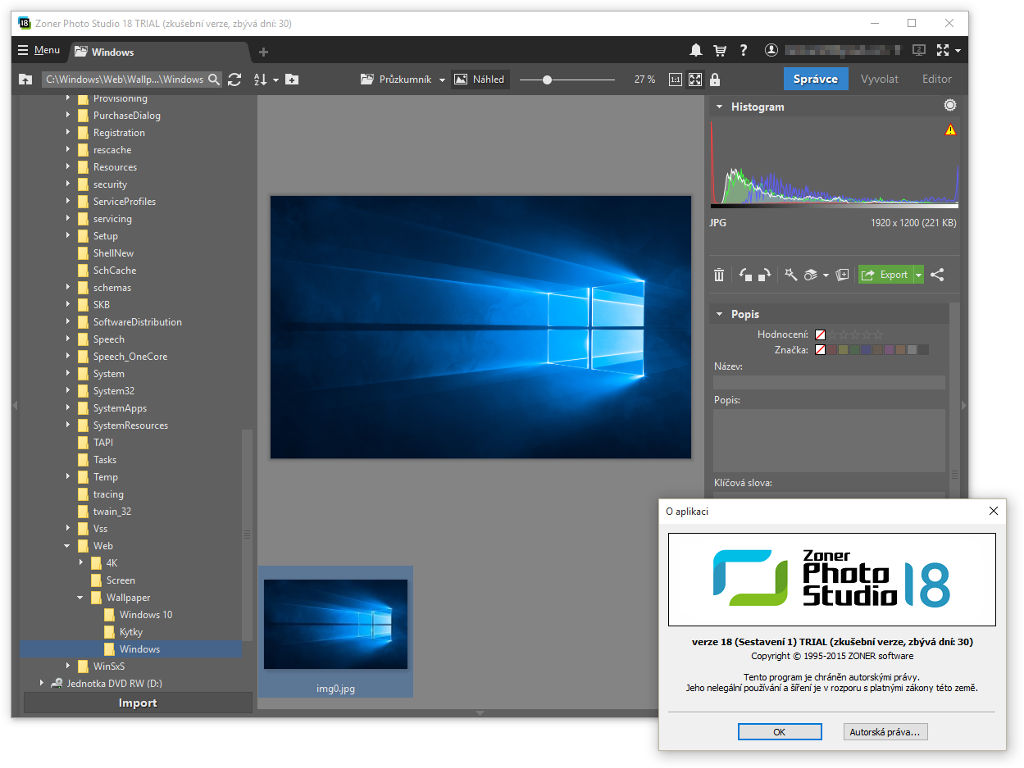Viewport: 1024px width, 768px height.
Task: Open Autorská práva in the about dialog
Action: (x=885, y=732)
